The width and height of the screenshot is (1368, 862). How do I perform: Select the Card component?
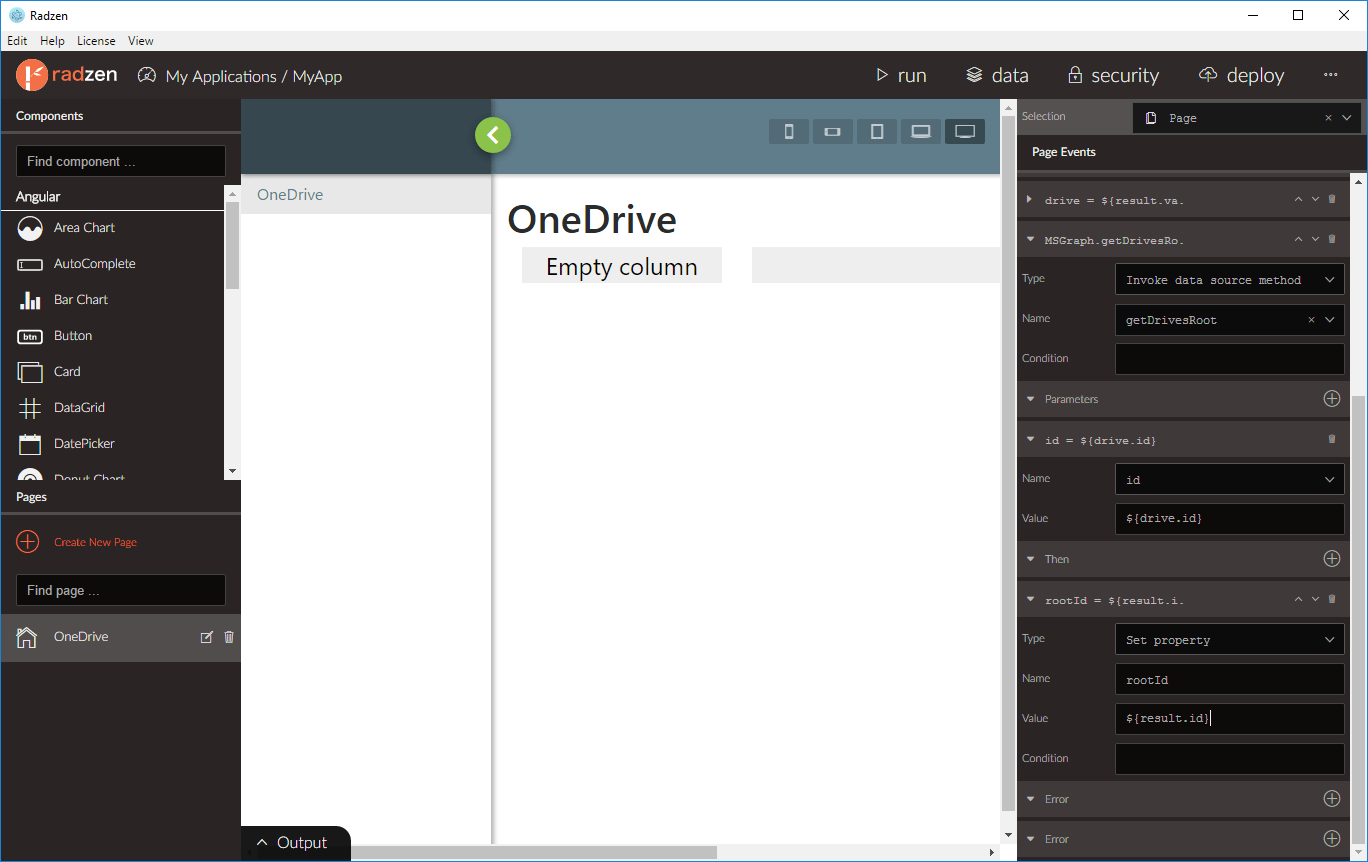click(113, 372)
